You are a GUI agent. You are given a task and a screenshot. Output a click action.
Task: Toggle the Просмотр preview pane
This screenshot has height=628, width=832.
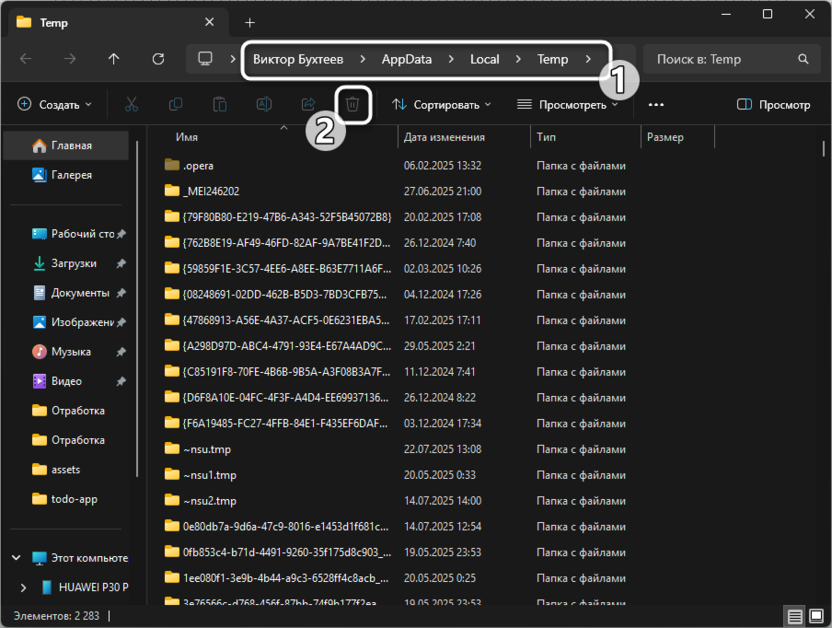pyautogui.click(x=773, y=104)
